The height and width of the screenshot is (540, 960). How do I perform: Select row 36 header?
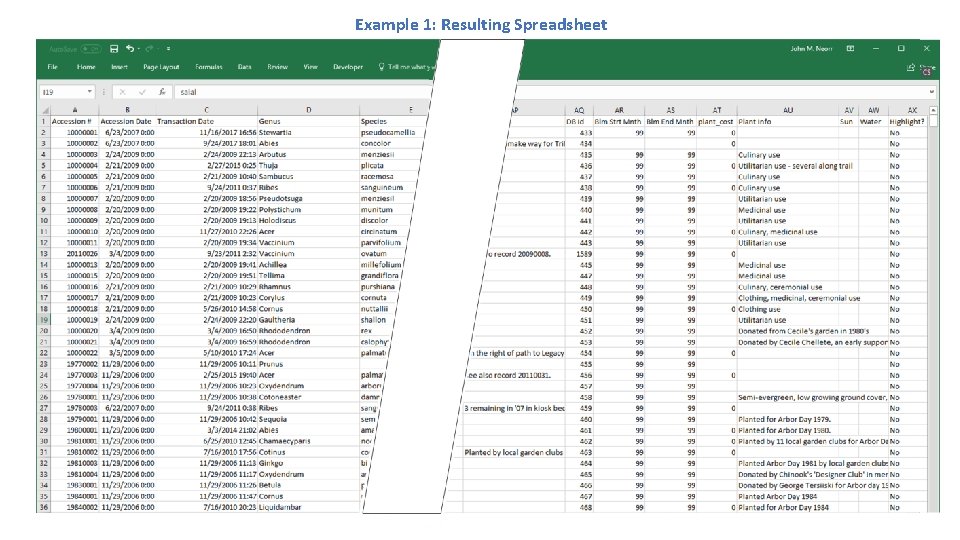44,507
